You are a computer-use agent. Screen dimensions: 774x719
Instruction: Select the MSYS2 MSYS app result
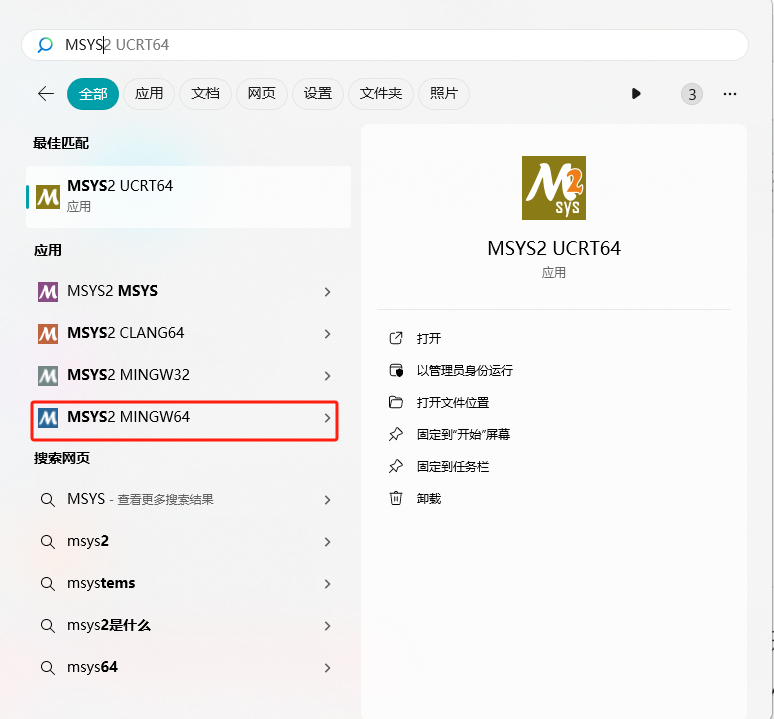point(185,292)
